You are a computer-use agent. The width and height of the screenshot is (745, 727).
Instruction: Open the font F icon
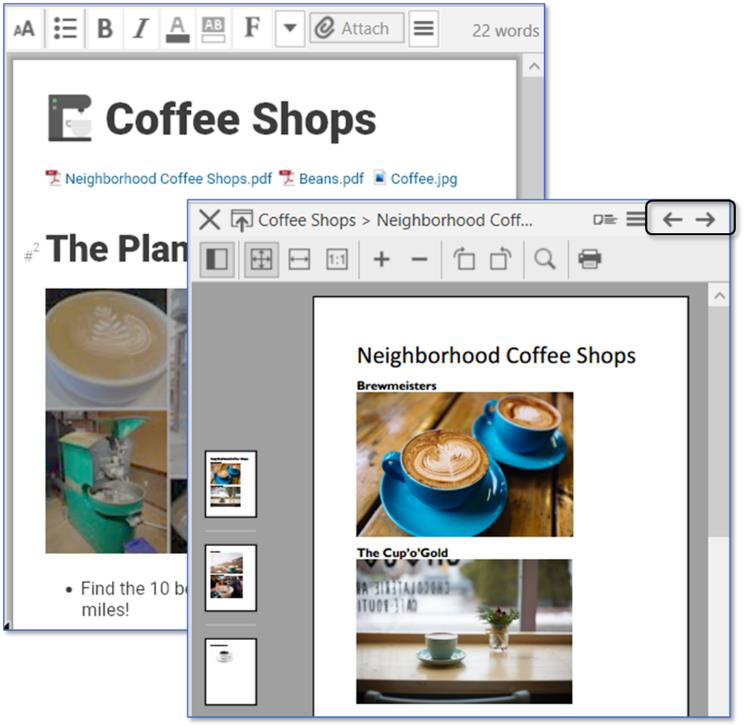click(252, 29)
